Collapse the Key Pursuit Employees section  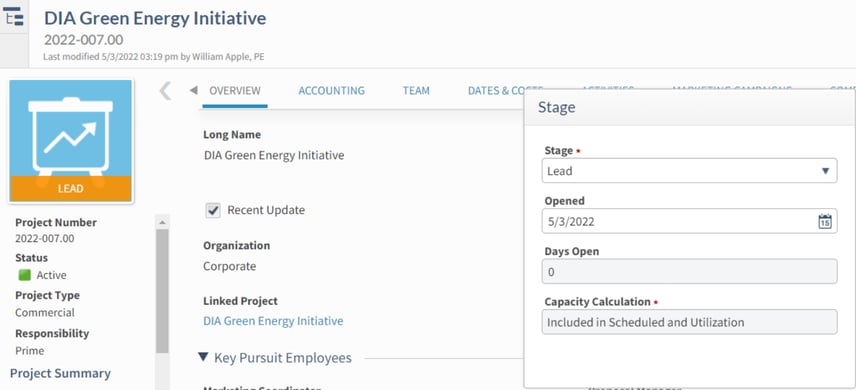coord(203,357)
